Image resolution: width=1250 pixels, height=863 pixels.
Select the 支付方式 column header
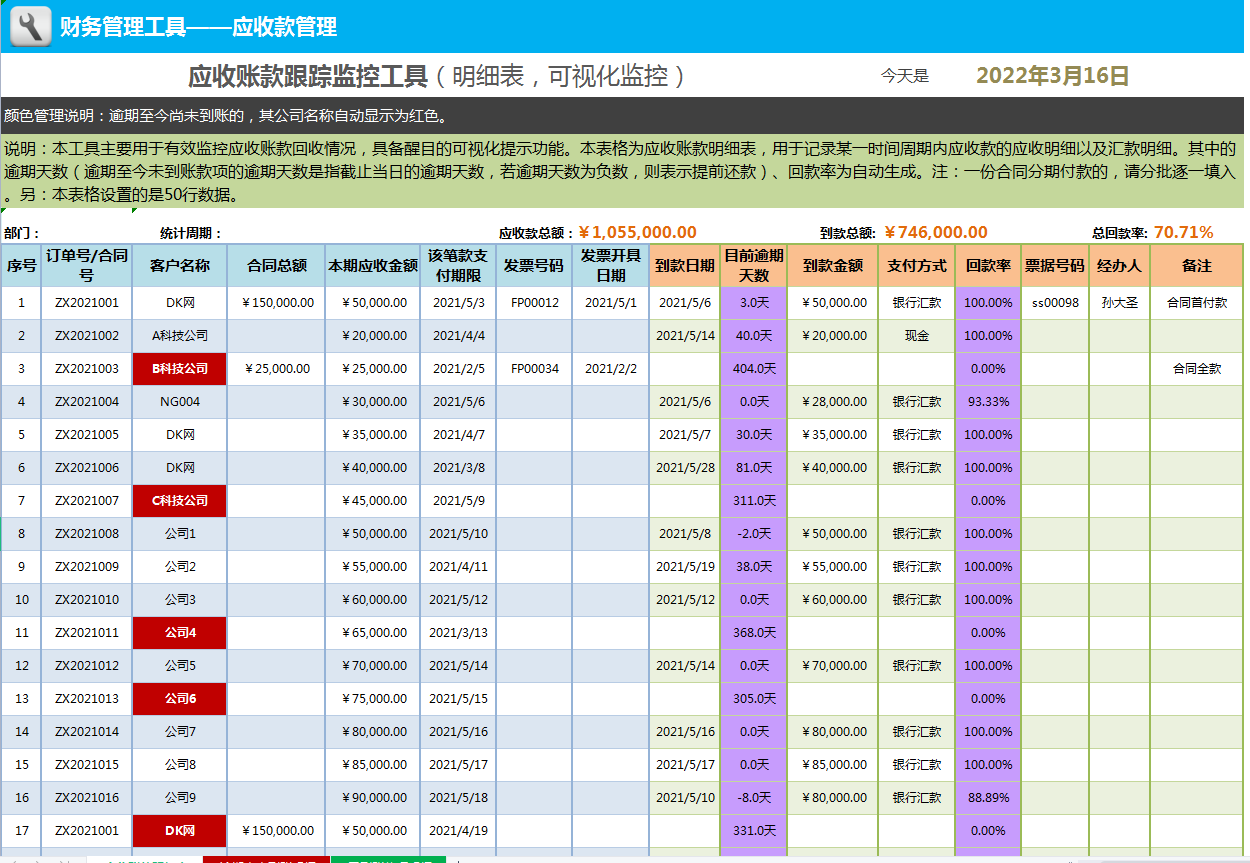[x=916, y=266]
